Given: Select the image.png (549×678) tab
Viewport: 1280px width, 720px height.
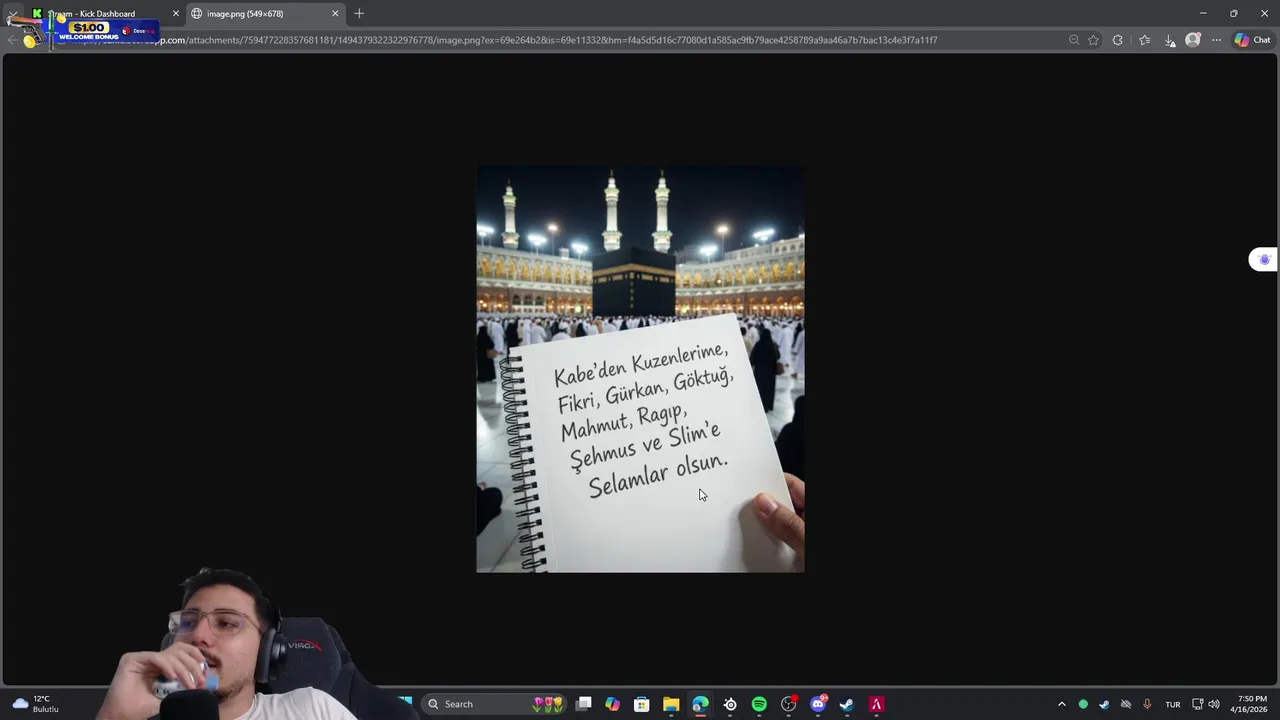Looking at the screenshot, I should pyautogui.click(x=265, y=14).
